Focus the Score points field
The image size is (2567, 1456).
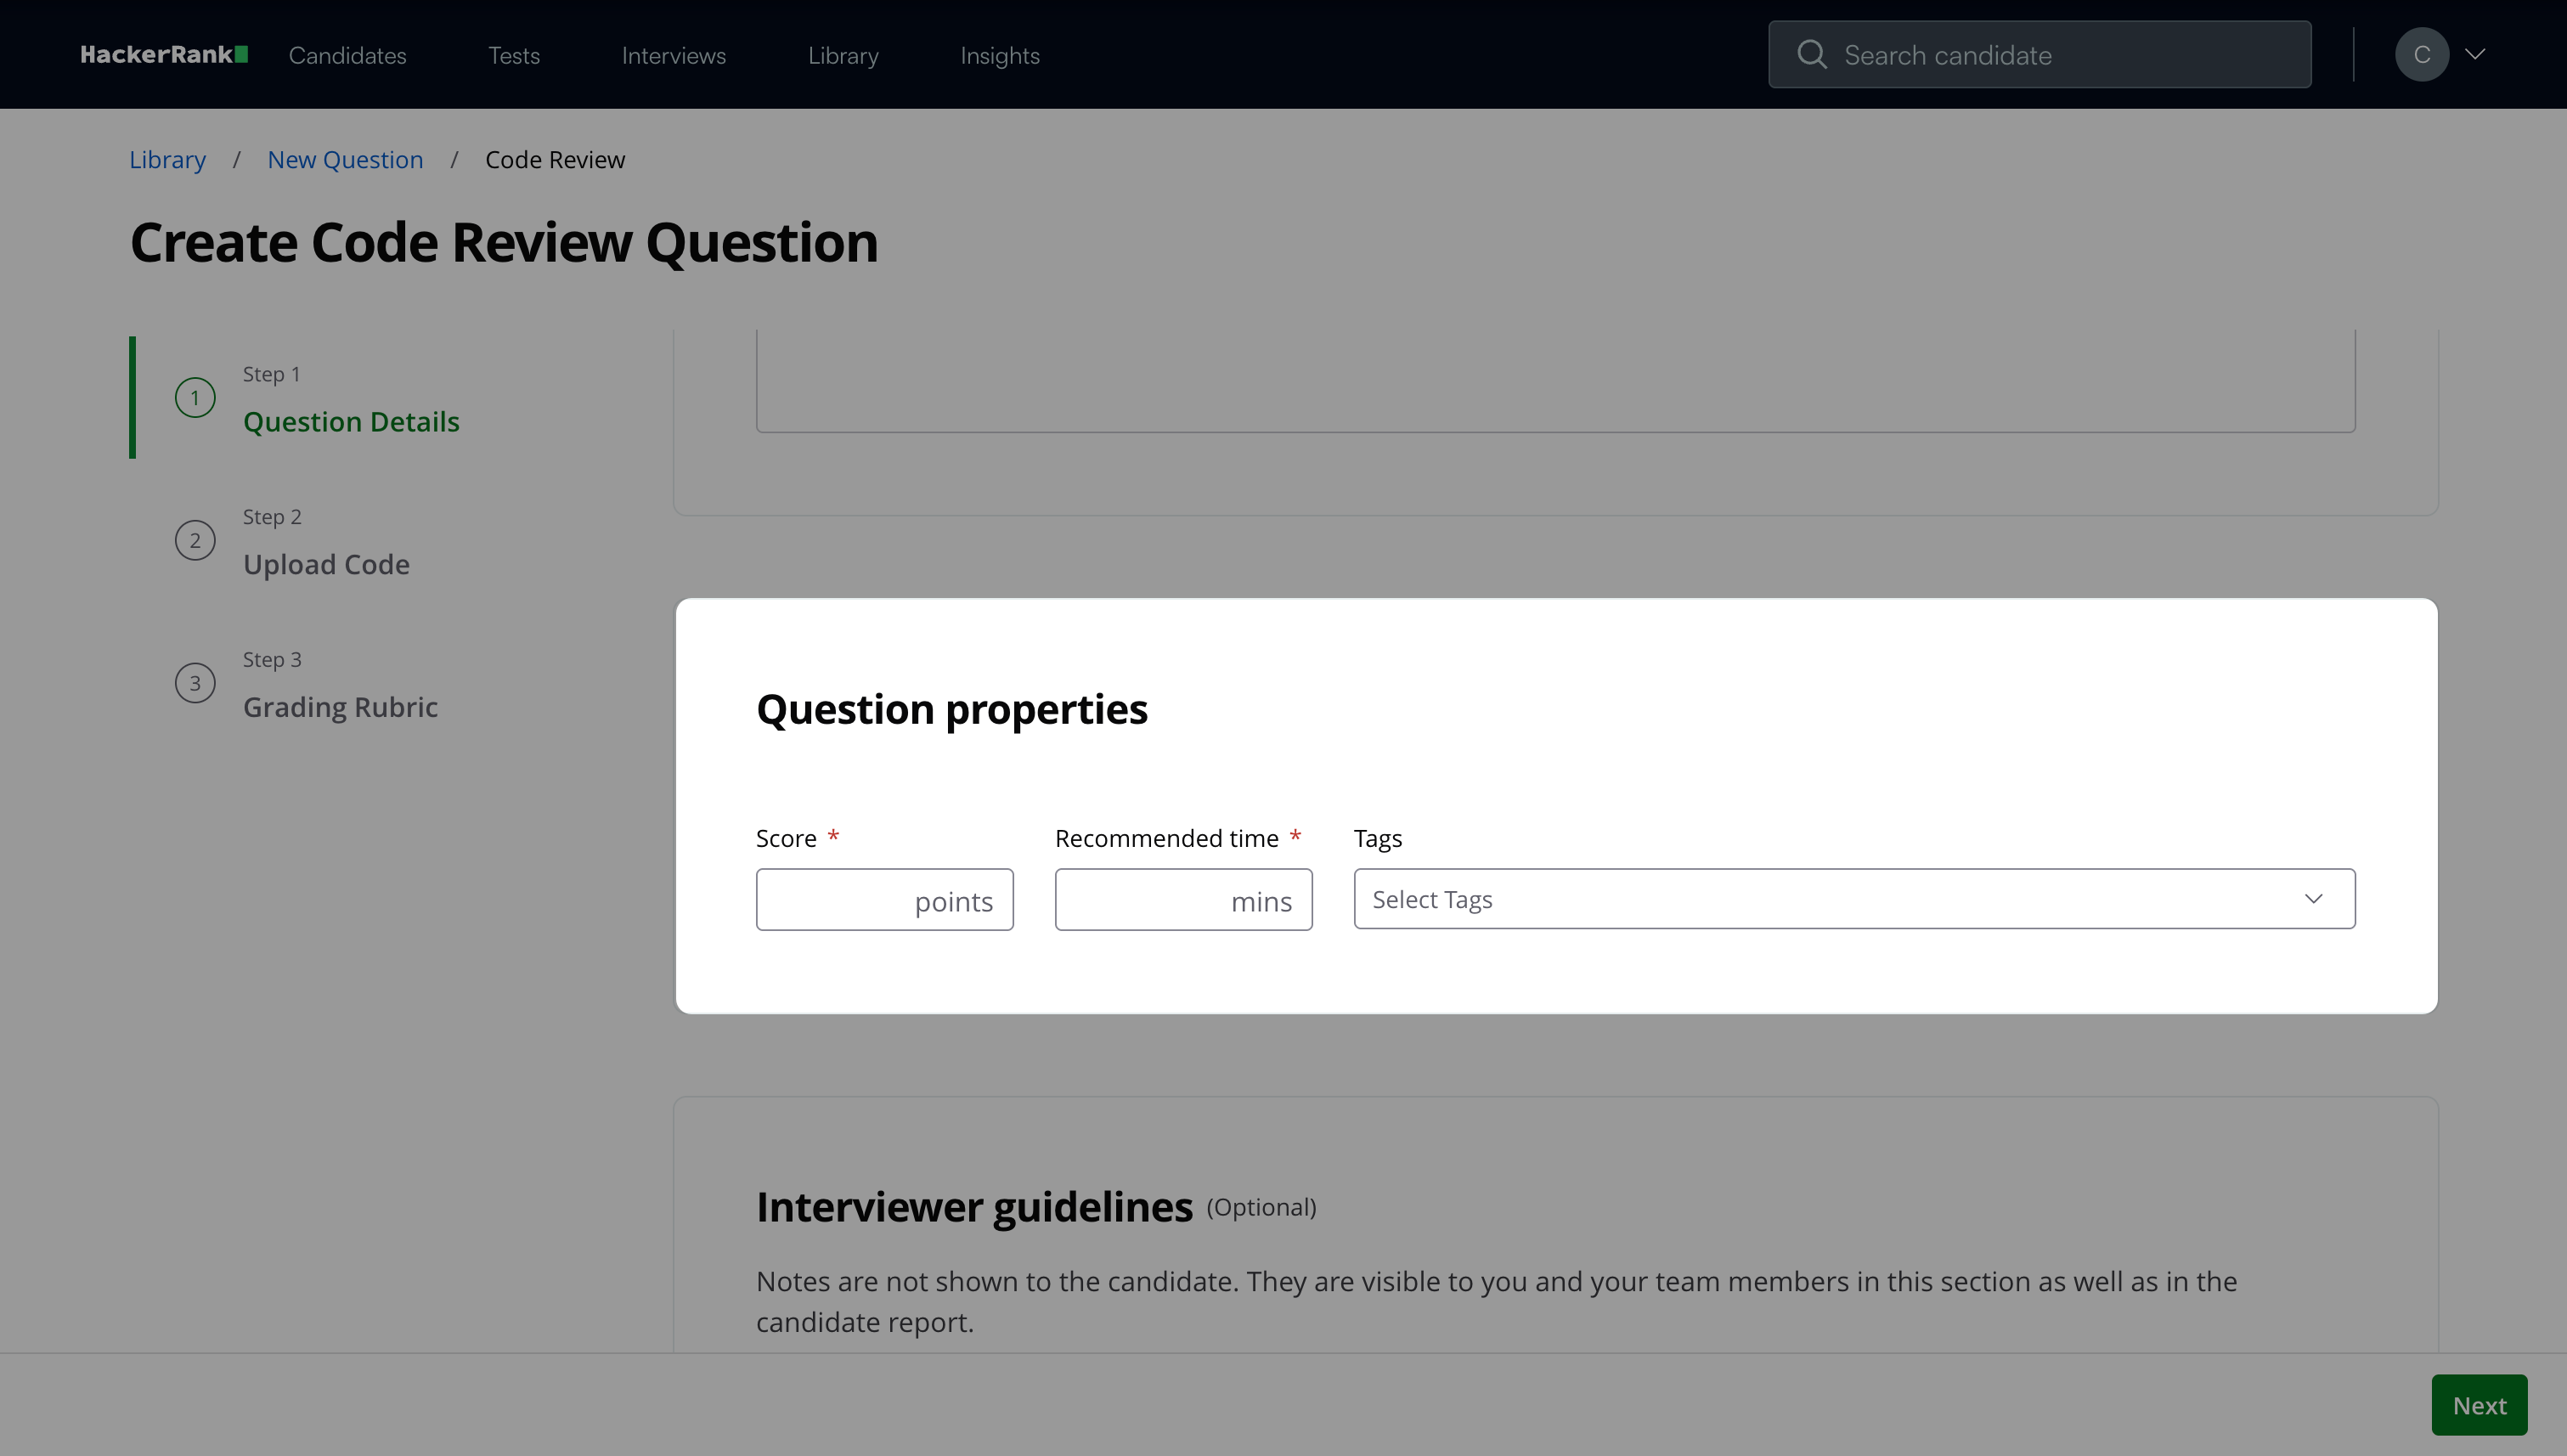pyautogui.click(x=836, y=900)
